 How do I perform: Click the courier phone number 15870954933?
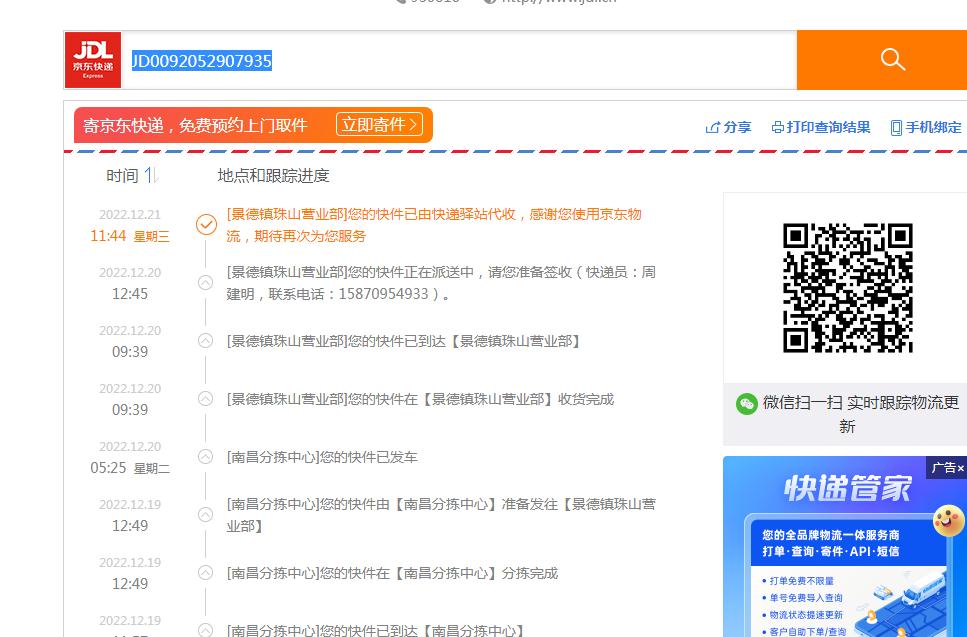(384, 294)
